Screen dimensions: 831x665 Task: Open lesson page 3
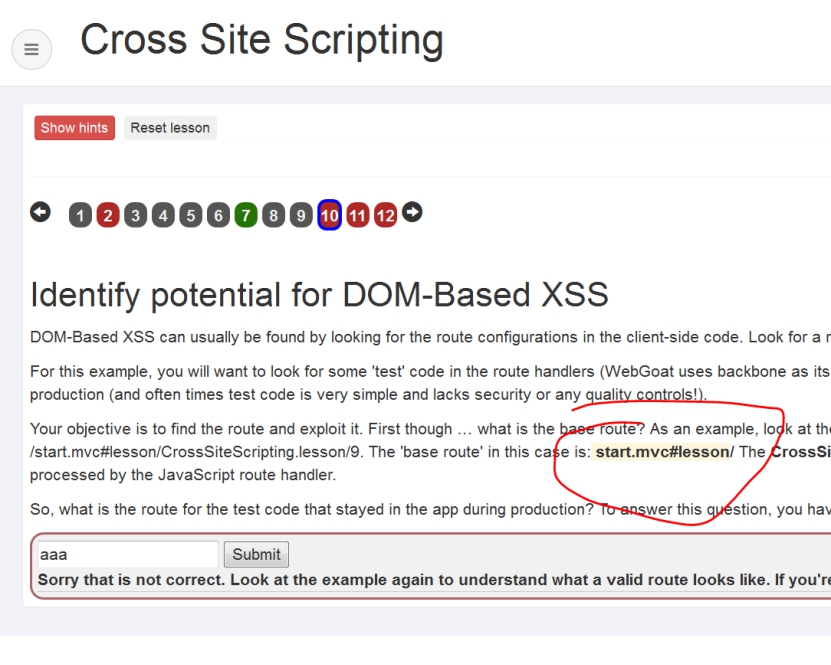click(136, 216)
